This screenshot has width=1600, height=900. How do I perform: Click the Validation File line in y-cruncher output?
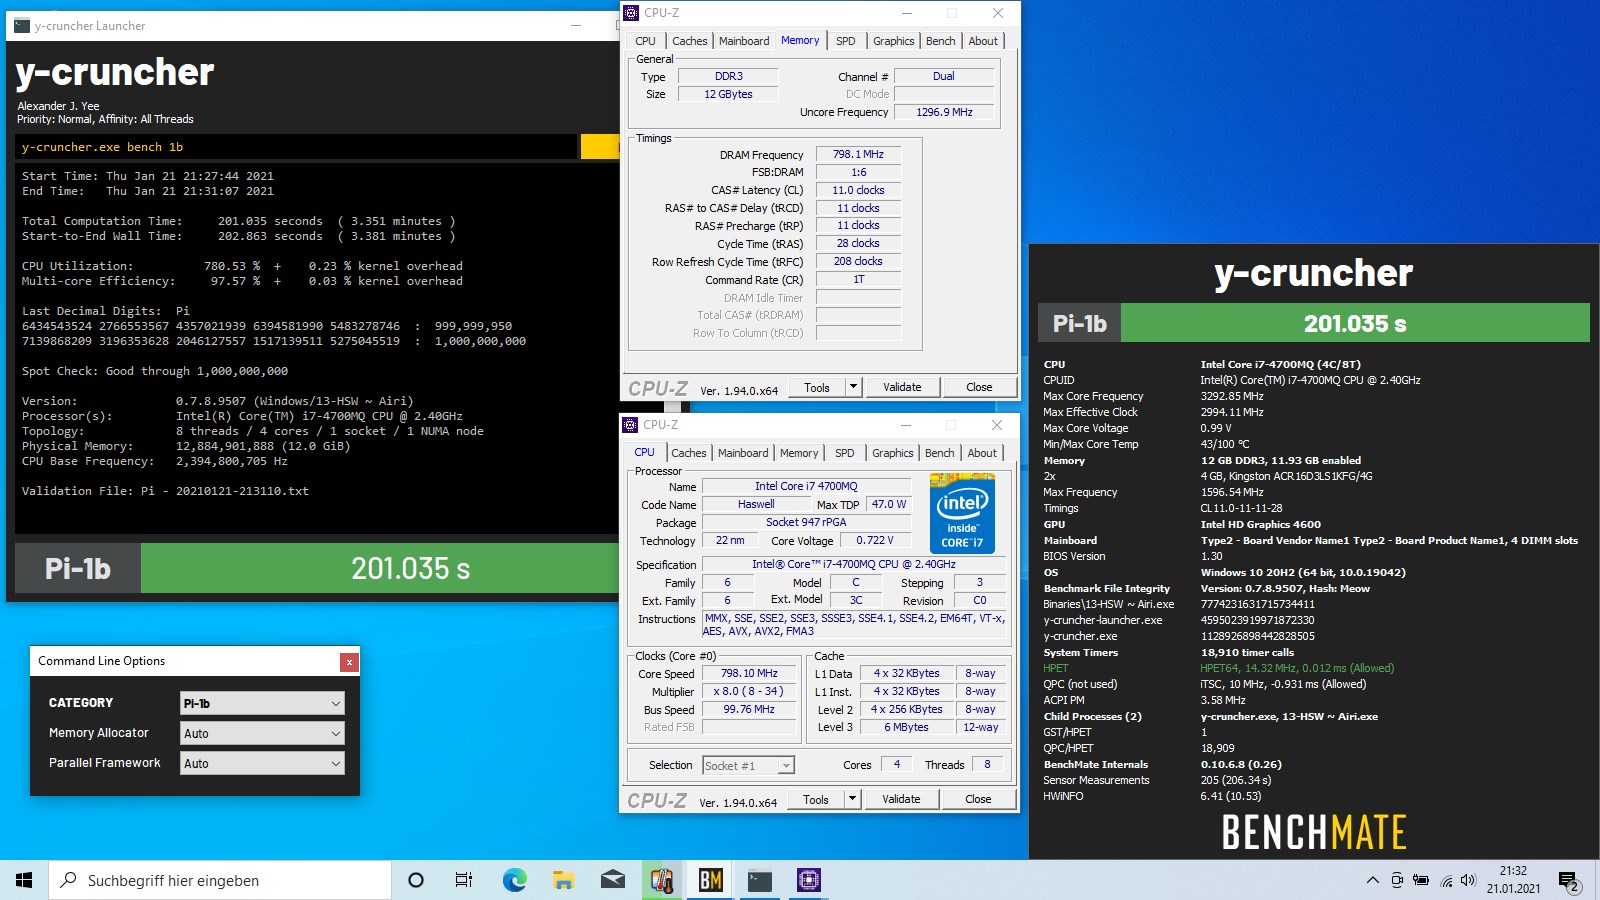(x=165, y=491)
